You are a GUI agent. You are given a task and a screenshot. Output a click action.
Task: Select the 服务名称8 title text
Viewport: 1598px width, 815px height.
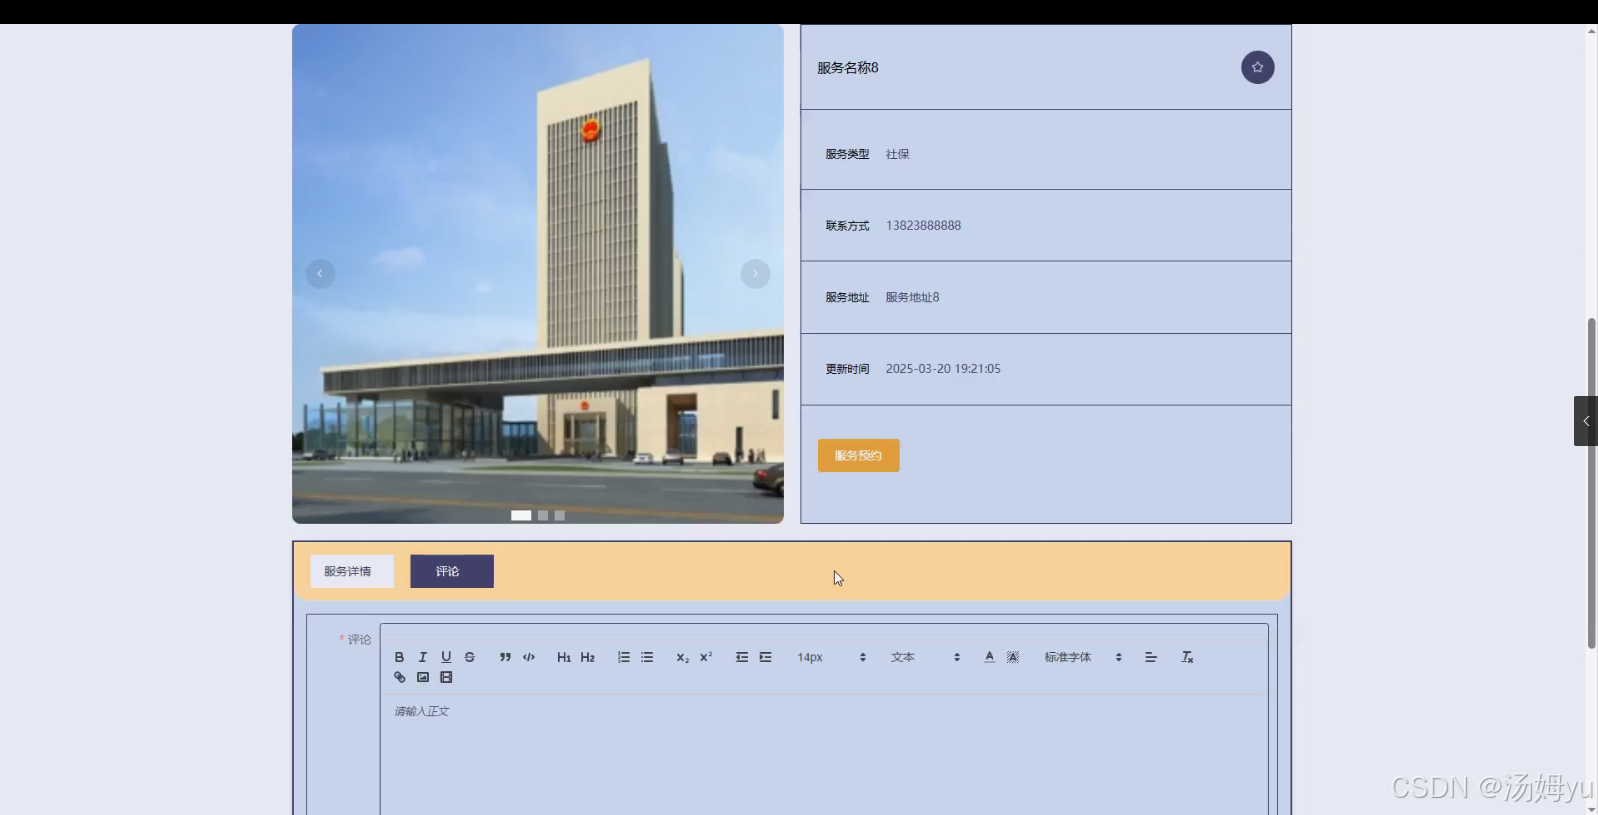click(848, 68)
